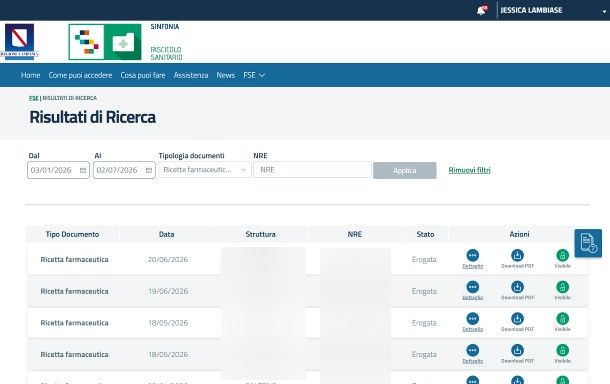The image size is (610, 384).
Task: Expand the FSE navigation dropdown
Action: (x=254, y=75)
